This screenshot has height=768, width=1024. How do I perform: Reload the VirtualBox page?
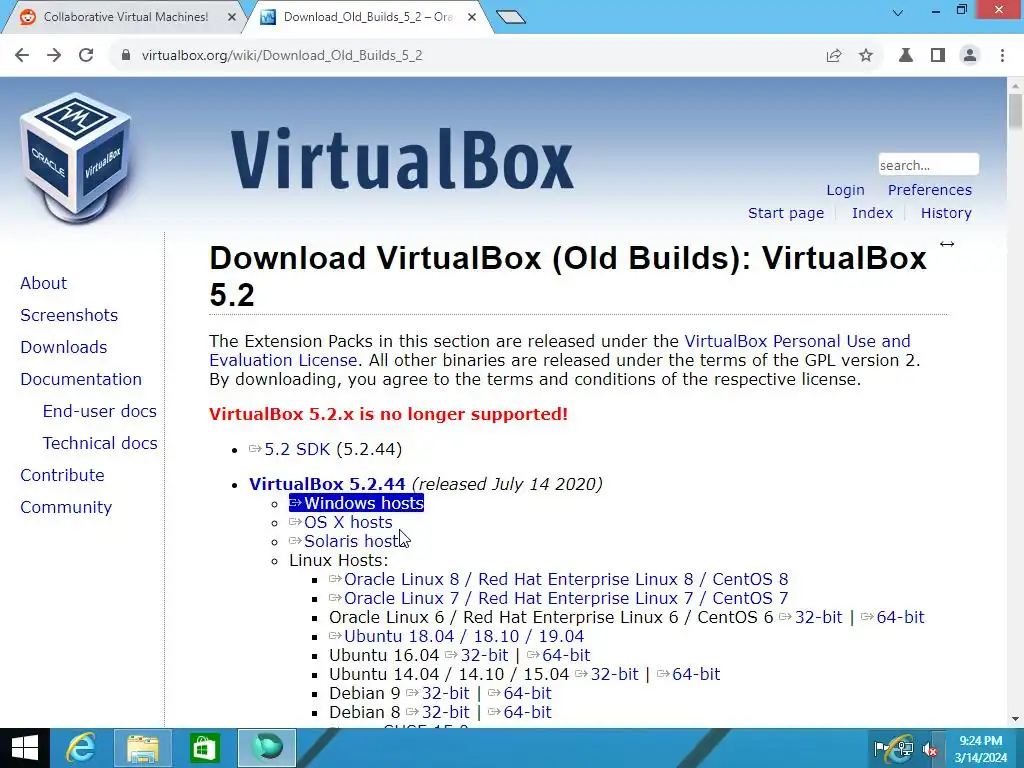[86, 56]
